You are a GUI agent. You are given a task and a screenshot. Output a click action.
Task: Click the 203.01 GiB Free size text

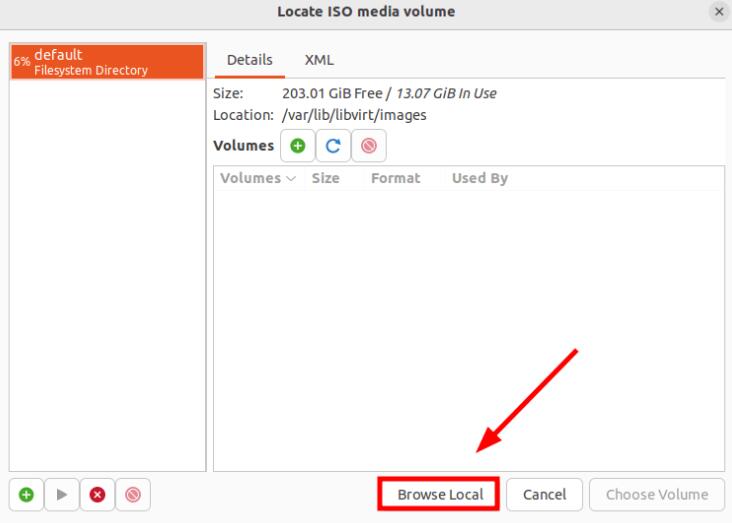[x=332, y=93]
